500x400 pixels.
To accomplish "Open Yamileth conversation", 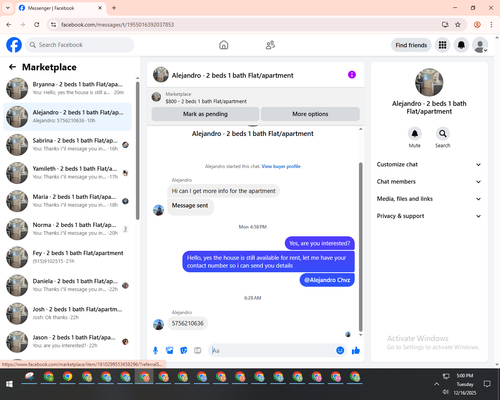I will (68, 173).
